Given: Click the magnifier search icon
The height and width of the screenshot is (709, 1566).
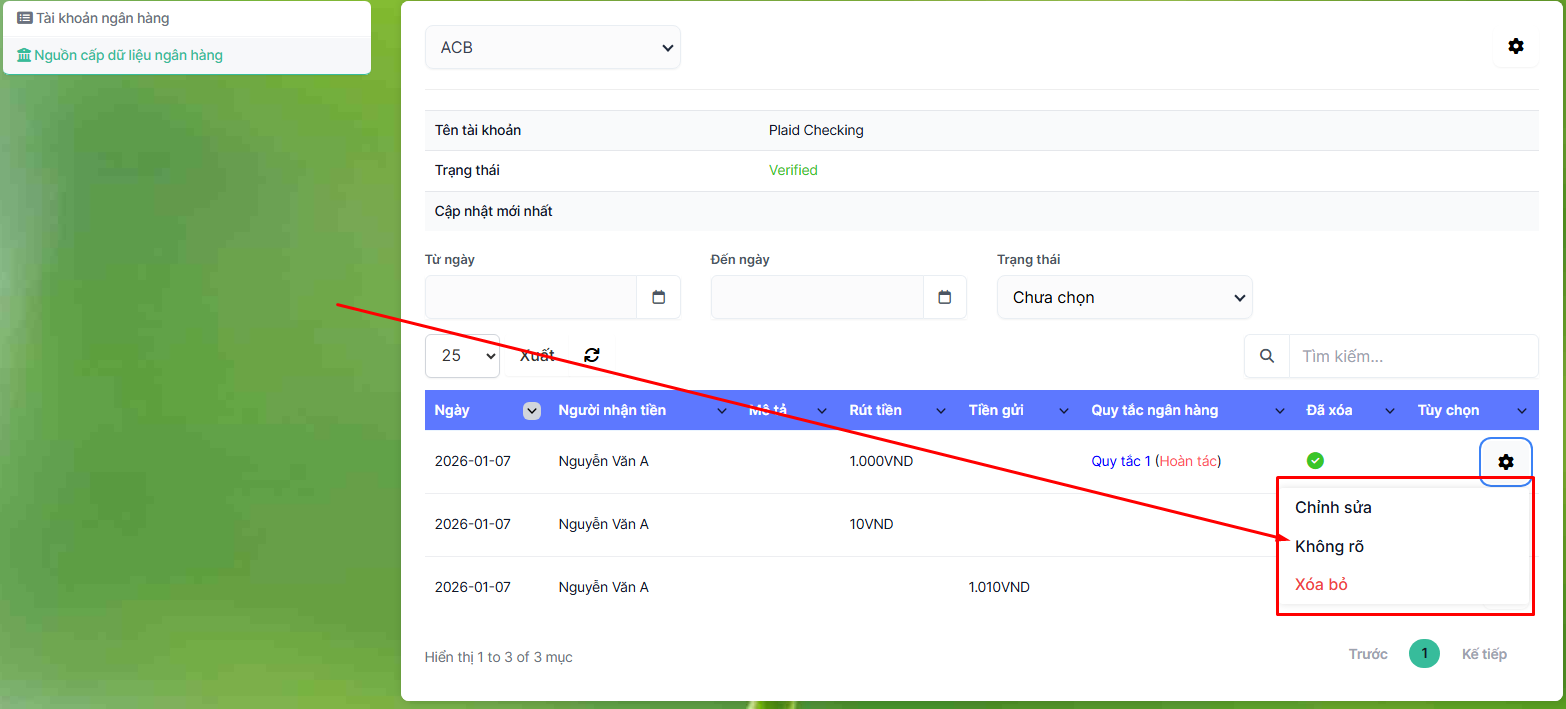Looking at the screenshot, I should coord(1267,356).
